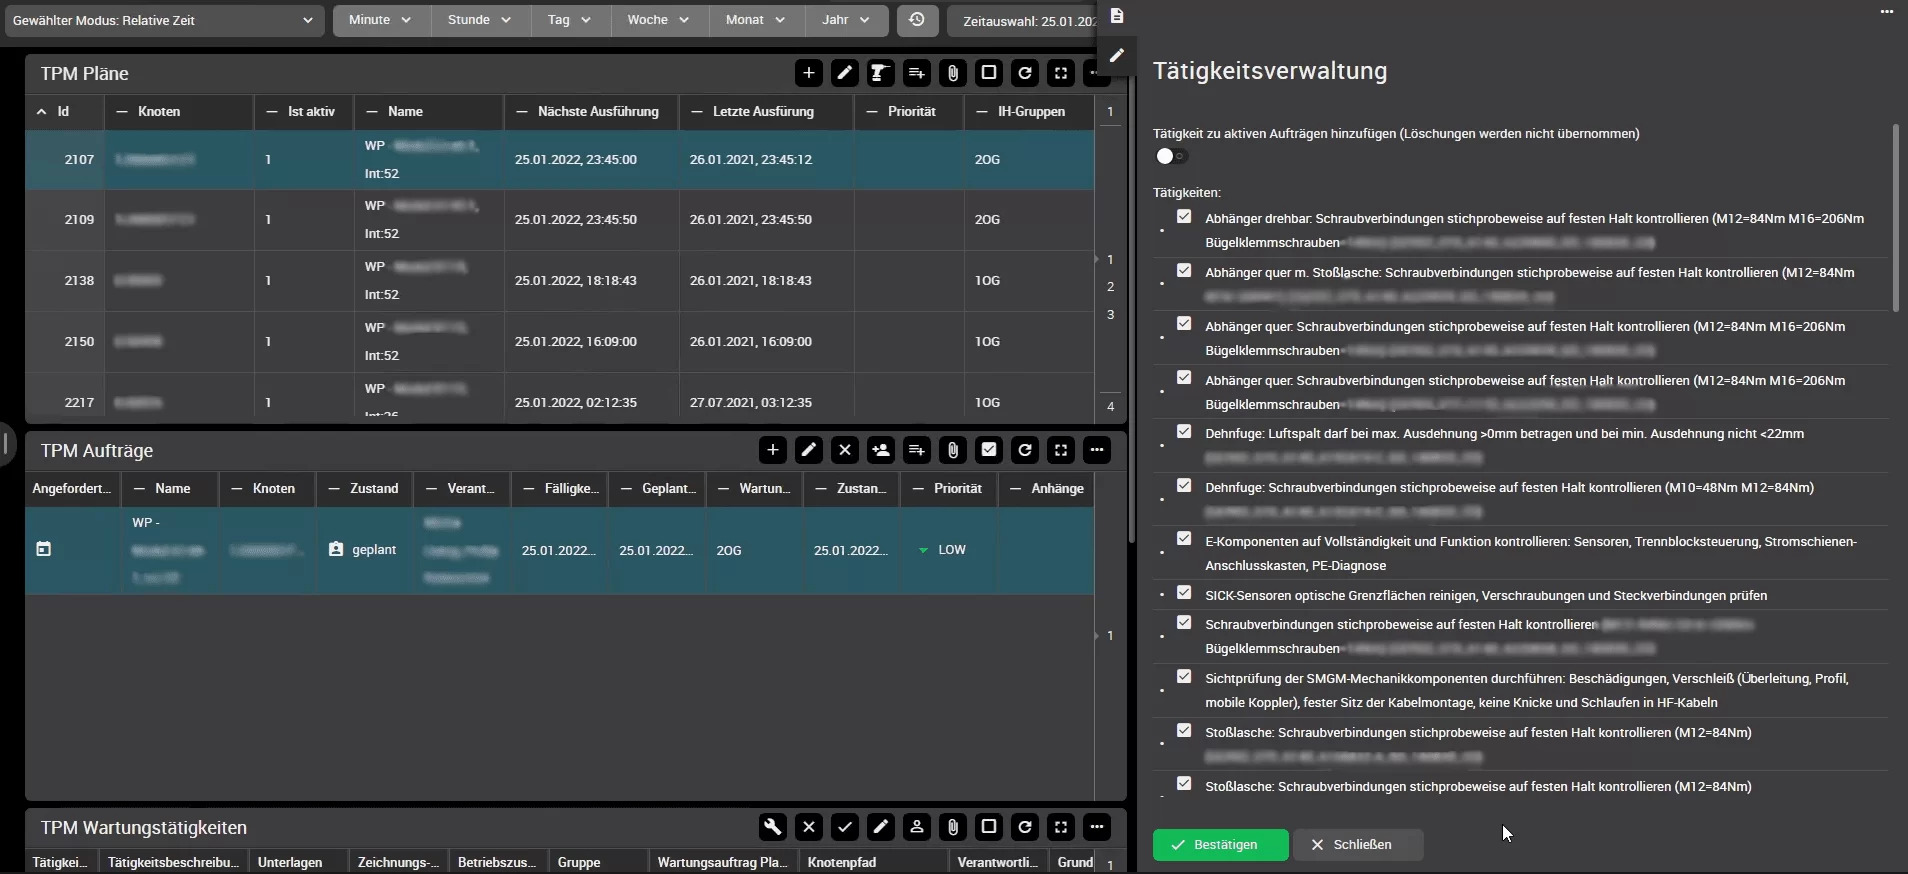Click 'IH-Gruppen' column header in TPM Pläne
Image resolution: width=1908 pixels, height=874 pixels.
click(1031, 111)
